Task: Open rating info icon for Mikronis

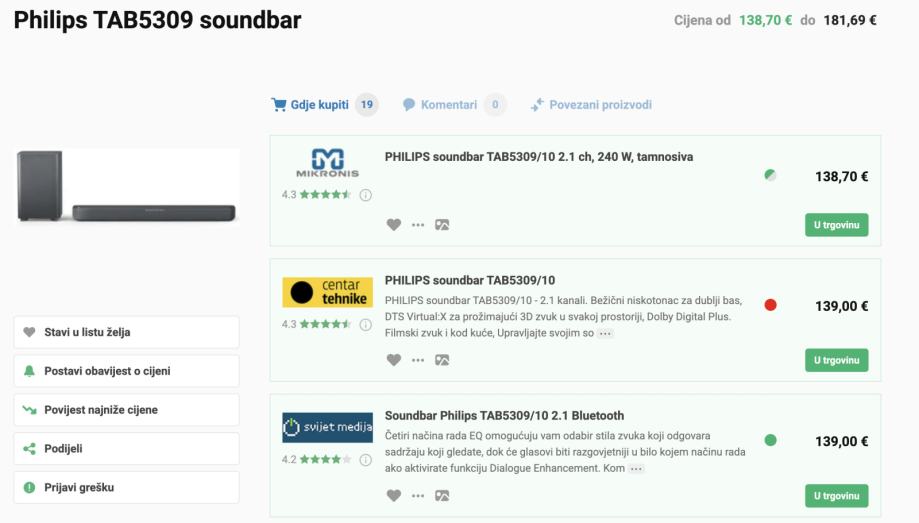Action: tap(365, 195)
